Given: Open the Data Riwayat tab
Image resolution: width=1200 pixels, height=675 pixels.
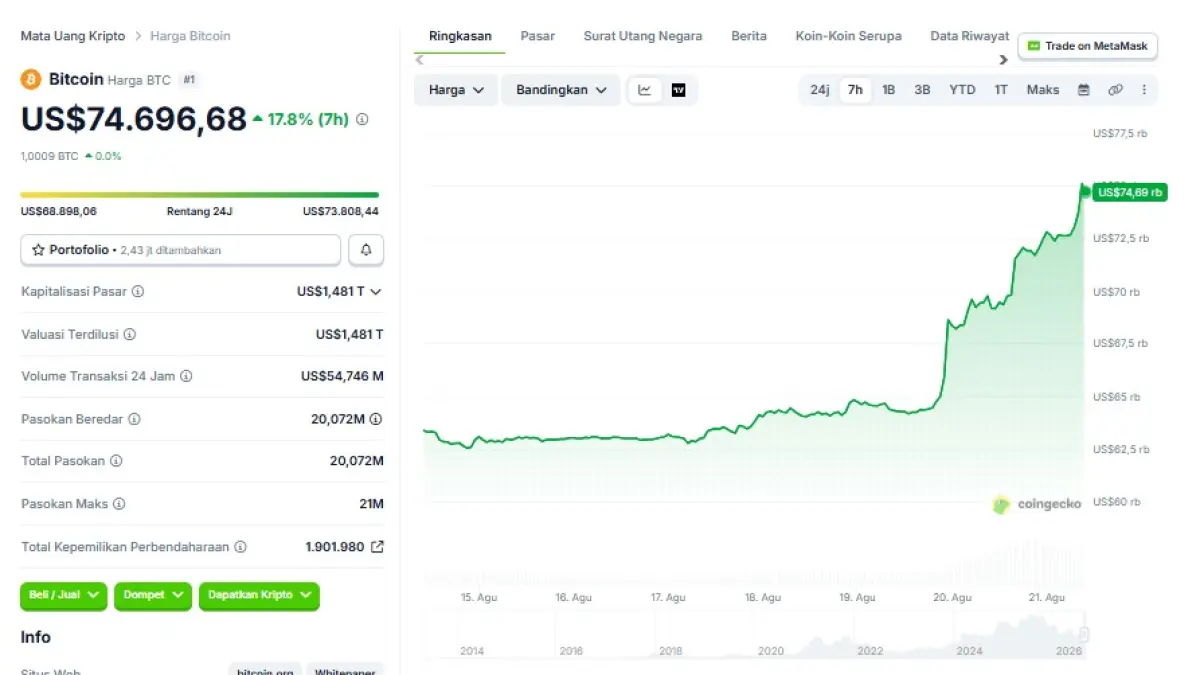Looking at the screenshot, I should pyautogui.click(x=970, y=36).
